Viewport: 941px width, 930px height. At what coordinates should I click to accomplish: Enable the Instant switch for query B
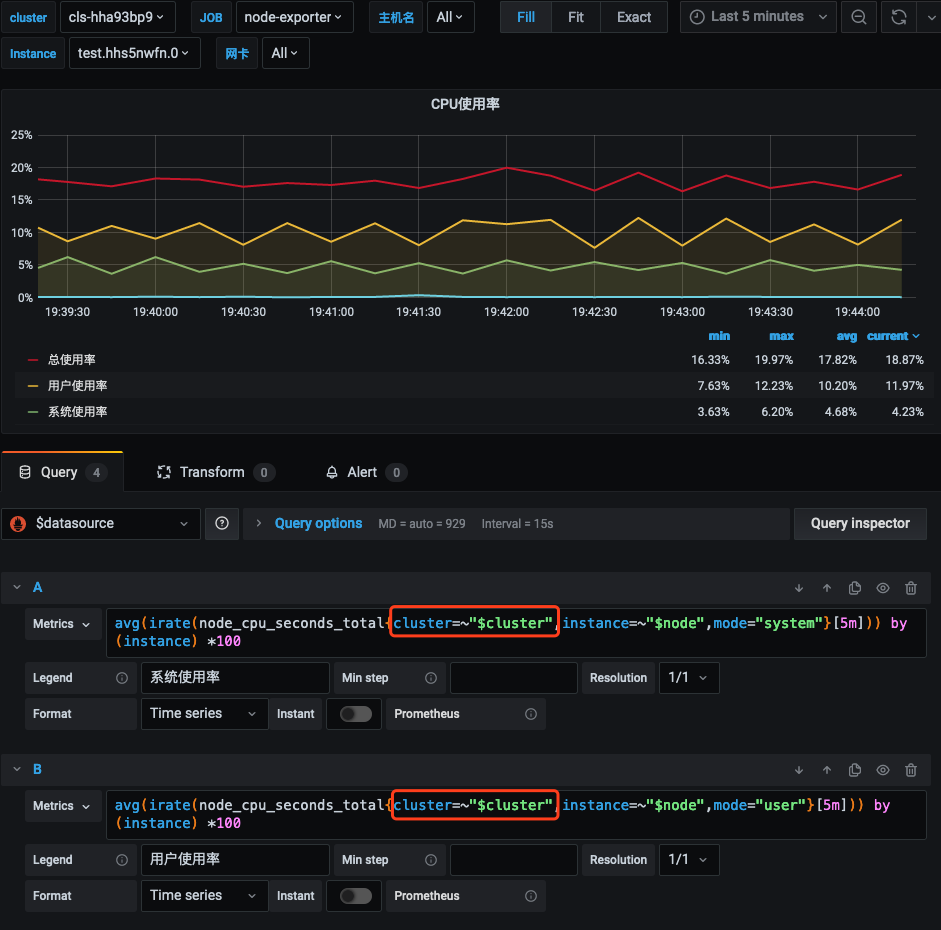[x=355, y=896]
